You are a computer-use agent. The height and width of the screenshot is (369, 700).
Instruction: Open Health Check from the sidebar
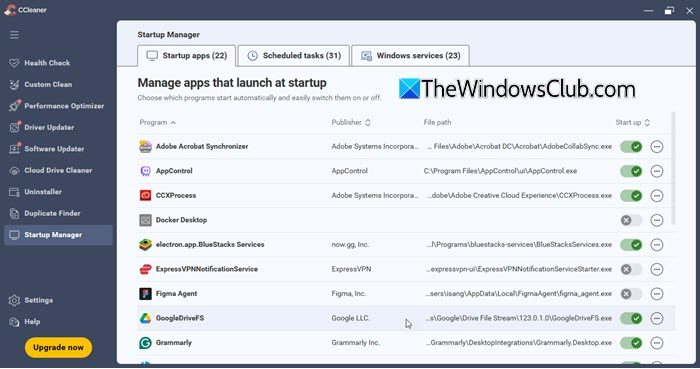point(58,63)
